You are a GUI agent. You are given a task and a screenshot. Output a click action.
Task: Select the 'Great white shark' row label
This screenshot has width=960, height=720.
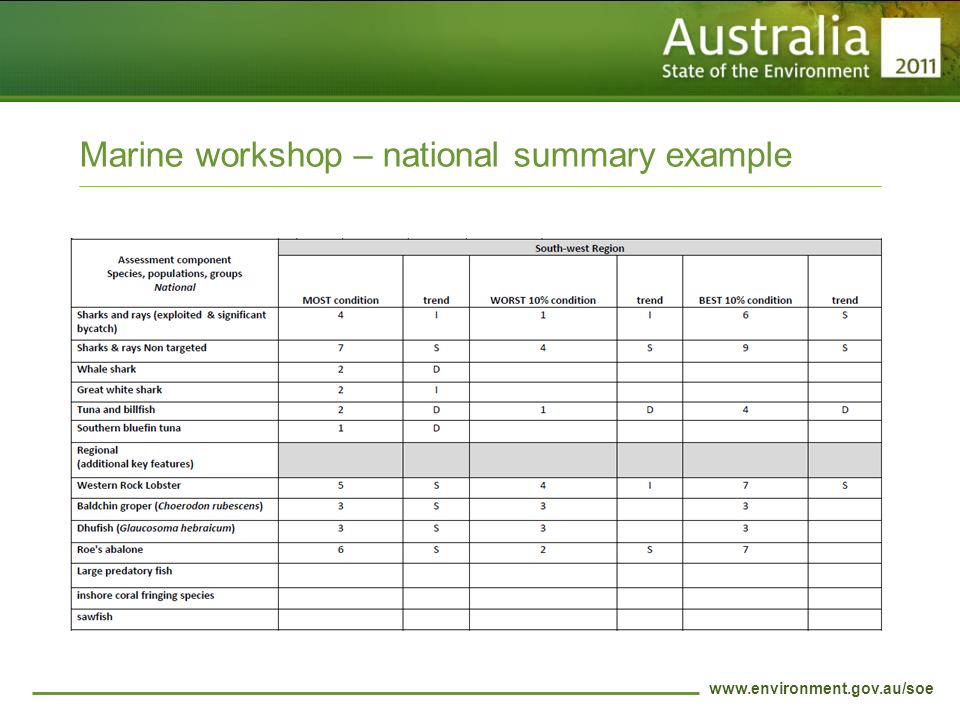[x=119, y=390]
